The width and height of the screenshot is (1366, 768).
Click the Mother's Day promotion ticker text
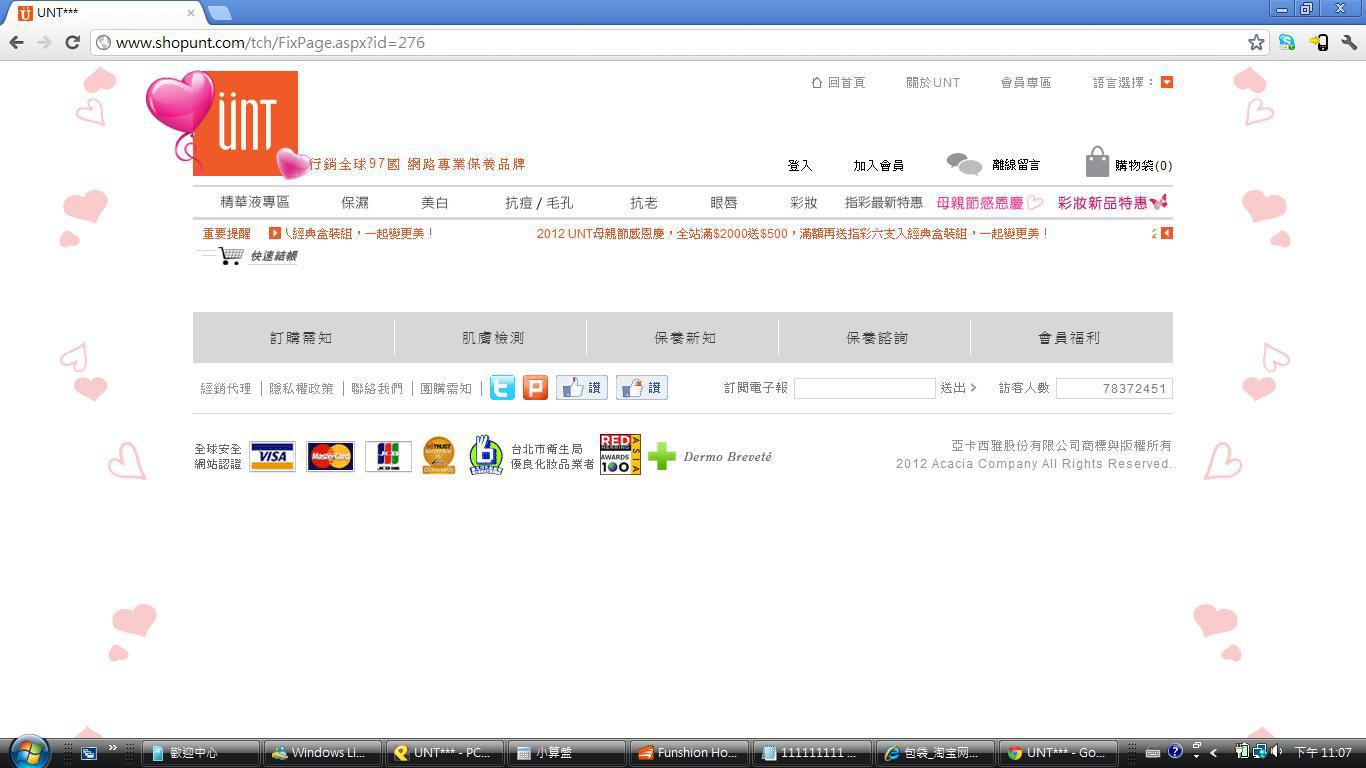(792, 233)
